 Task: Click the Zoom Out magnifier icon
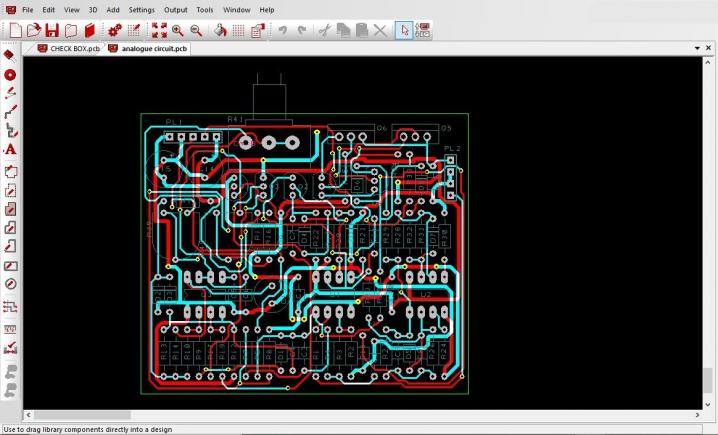click(196, 30)
